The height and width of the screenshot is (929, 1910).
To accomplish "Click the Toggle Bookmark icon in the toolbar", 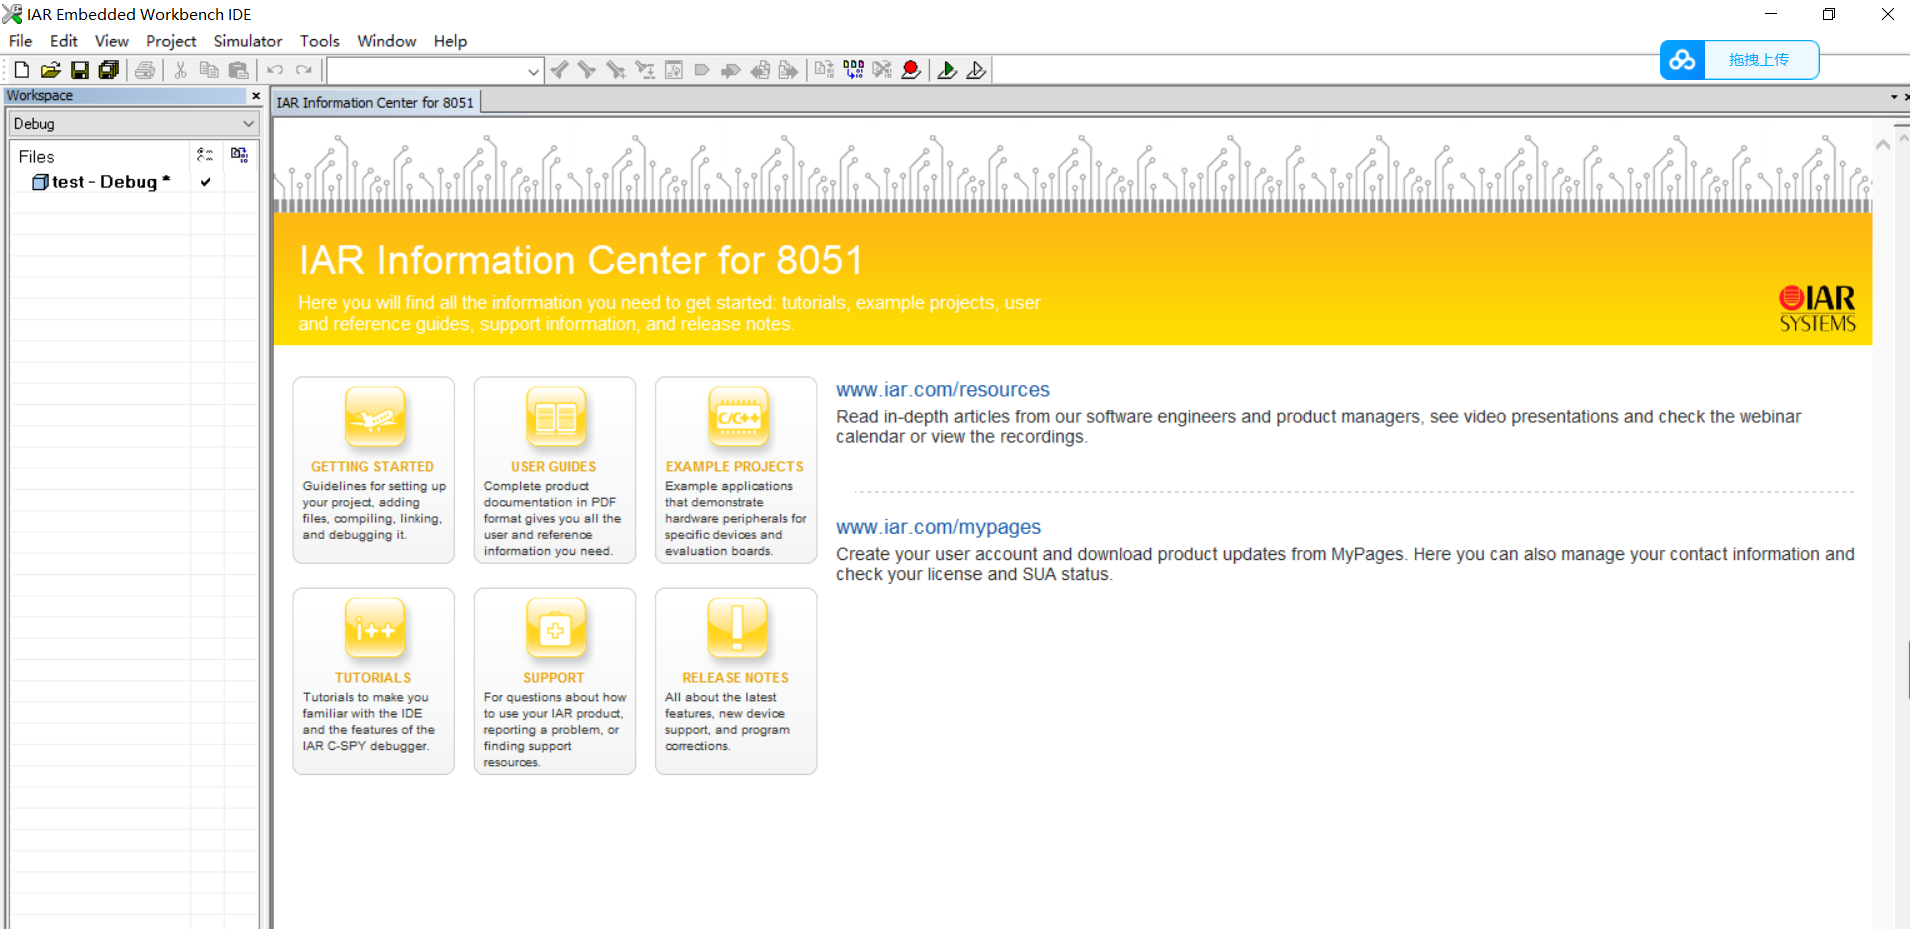I will tap(702, 70).
